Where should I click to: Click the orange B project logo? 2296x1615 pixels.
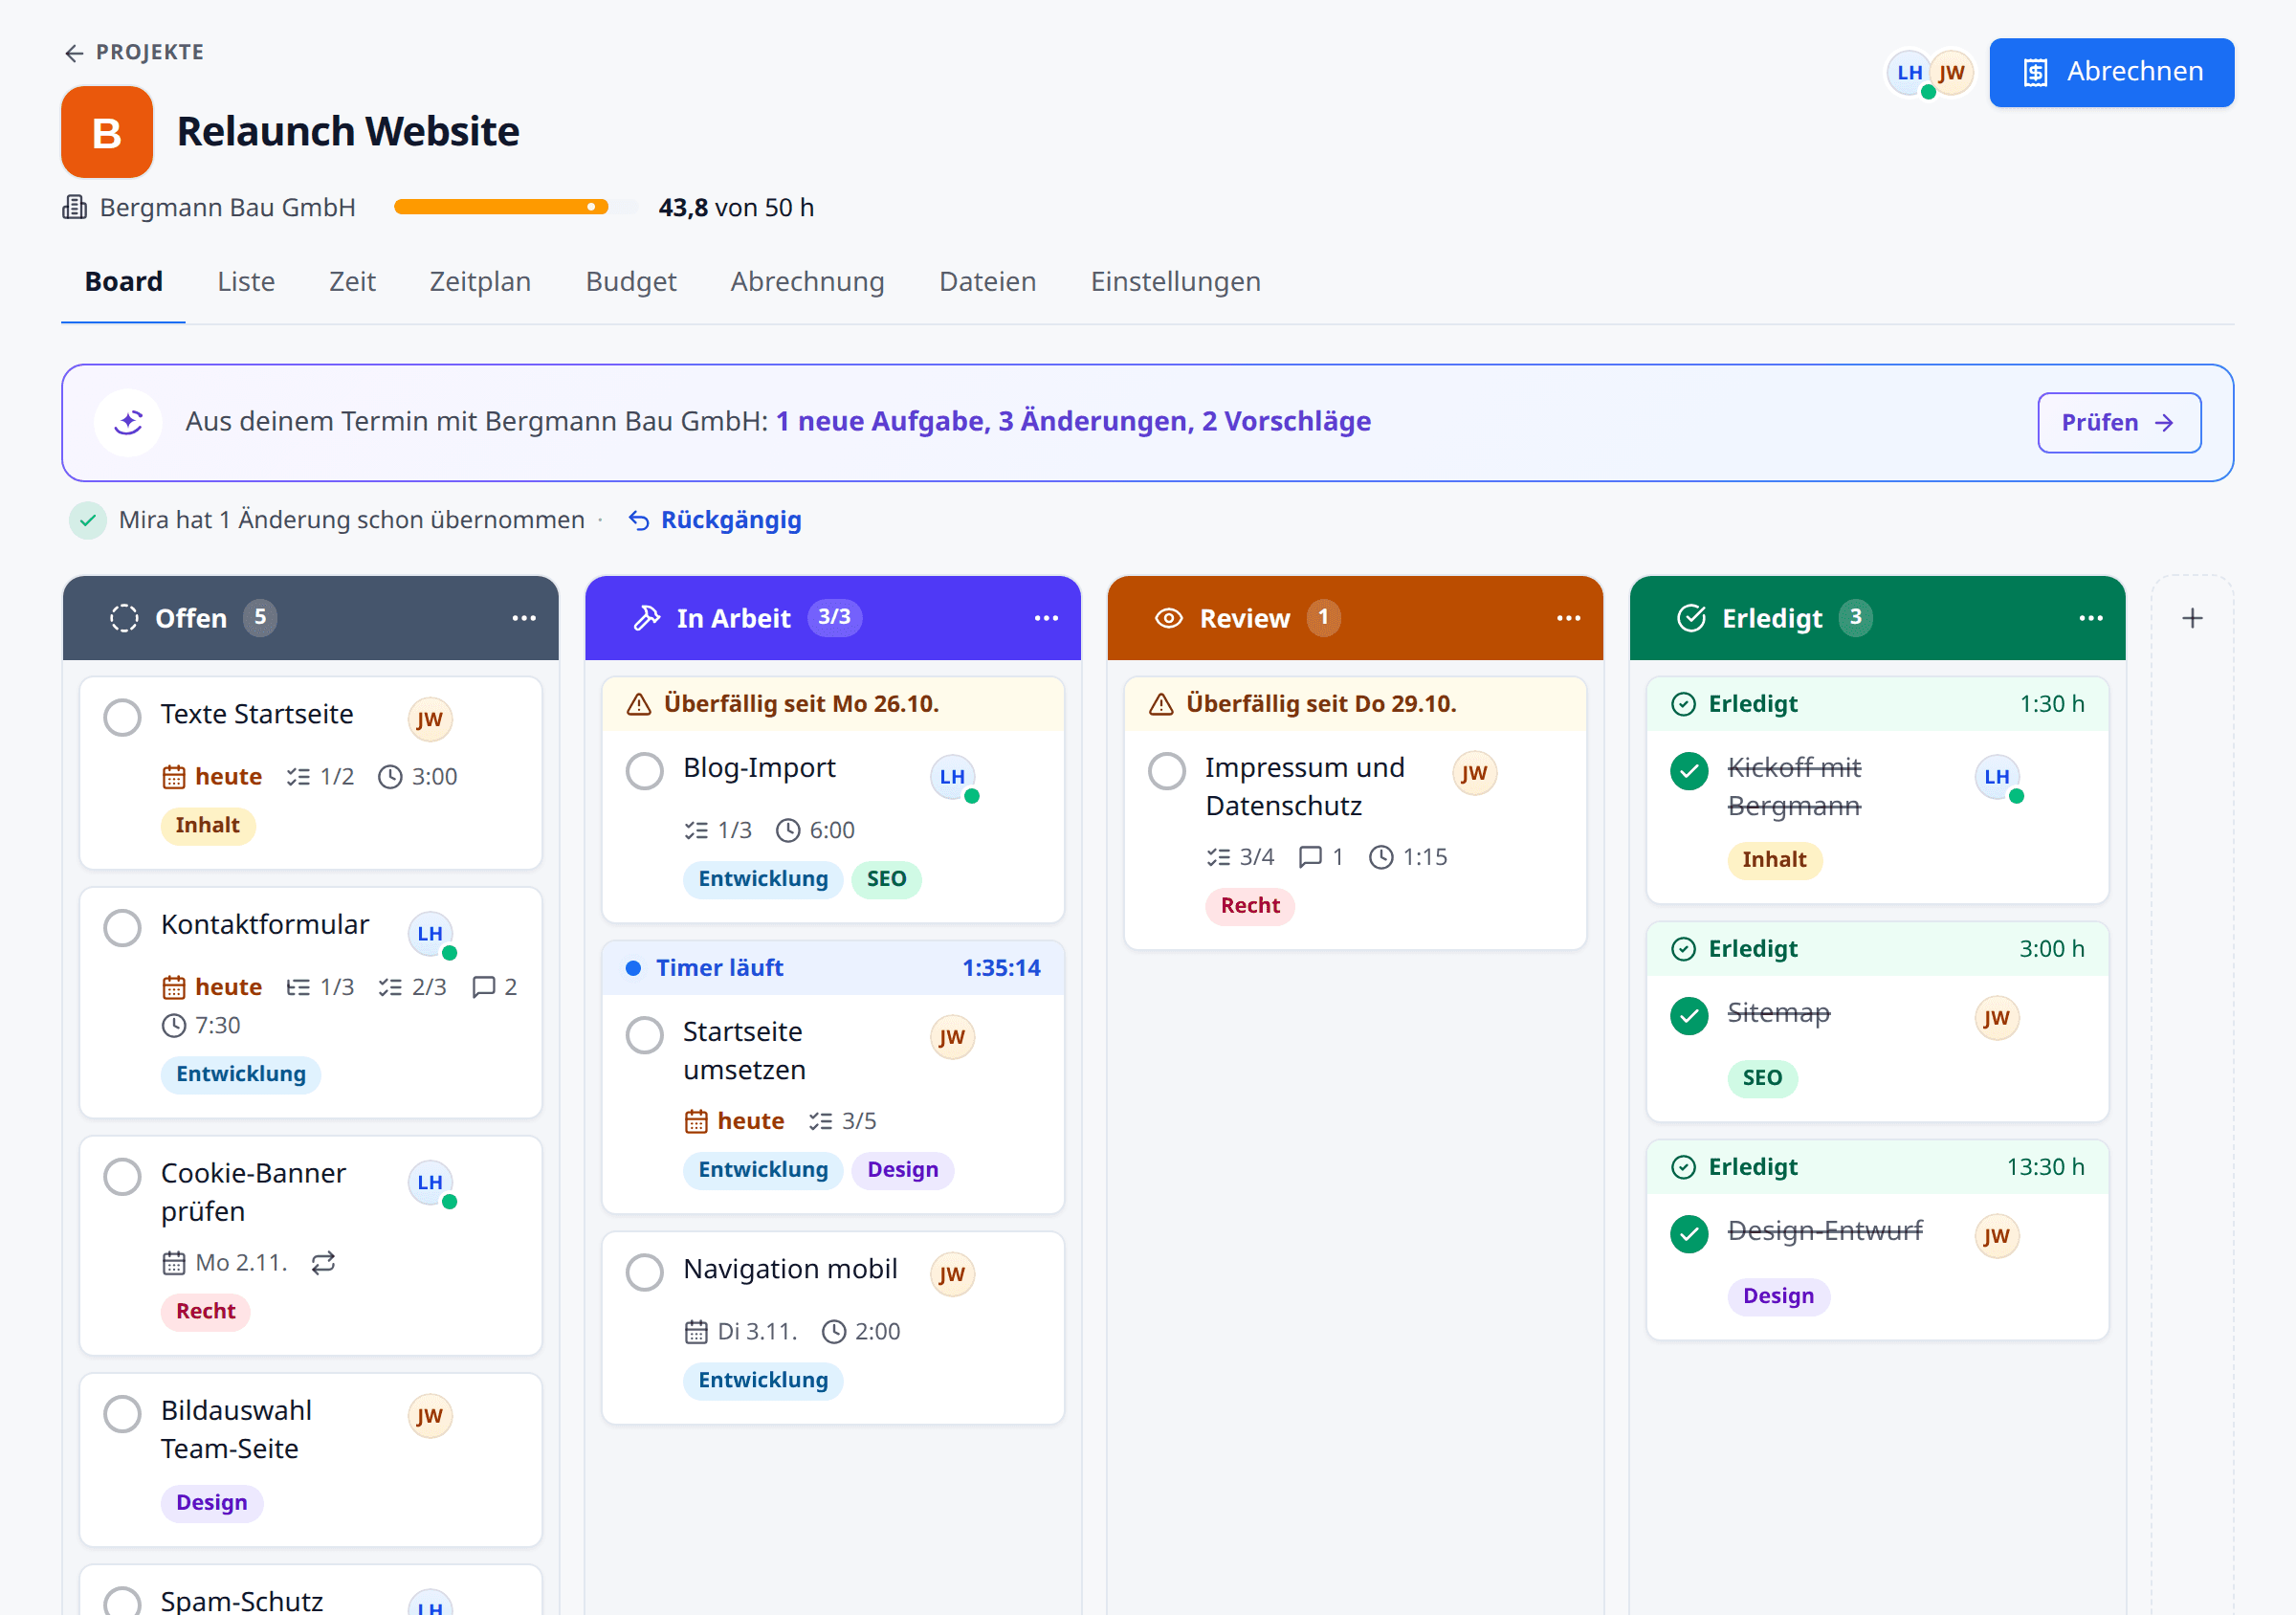pyautogui.click(x=107, y=132)
